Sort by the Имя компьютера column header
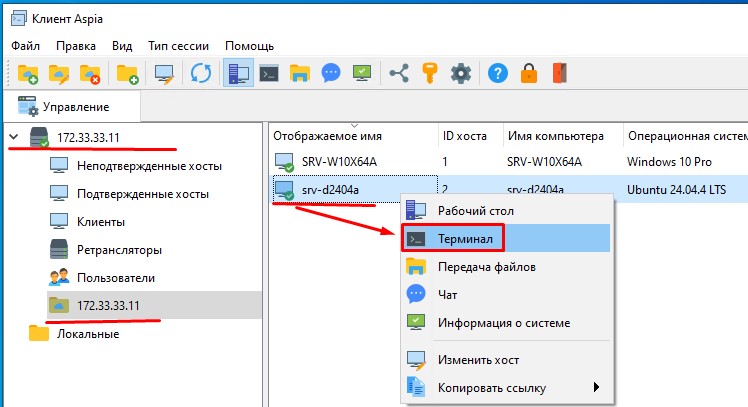 (x=563, y=136)
